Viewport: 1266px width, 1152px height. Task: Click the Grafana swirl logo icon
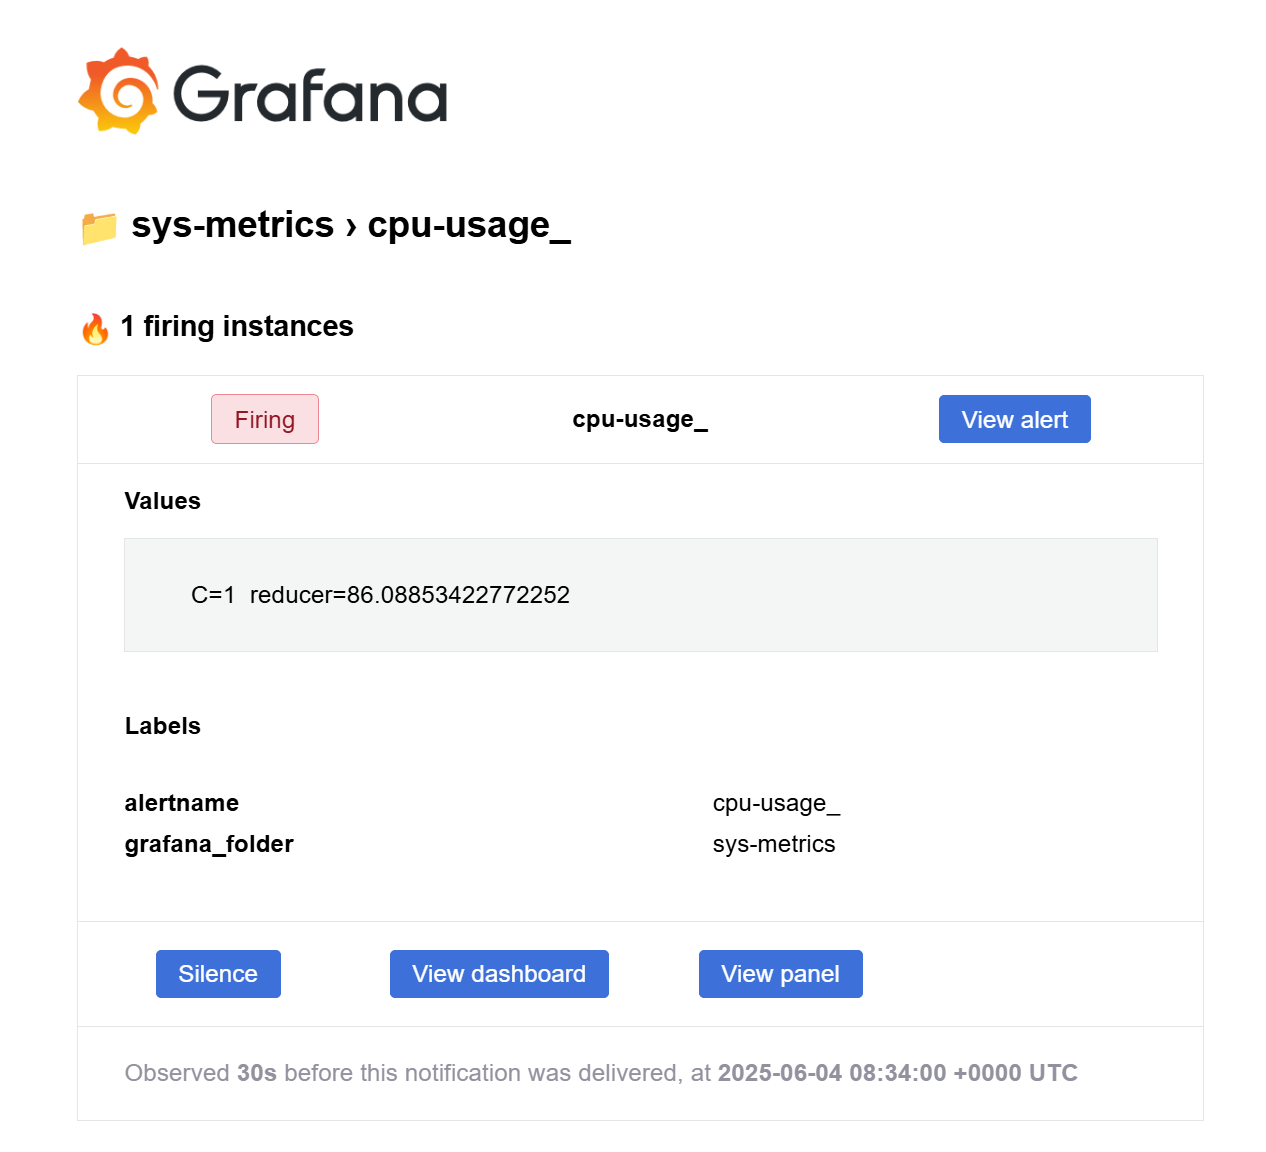[118, 91]
